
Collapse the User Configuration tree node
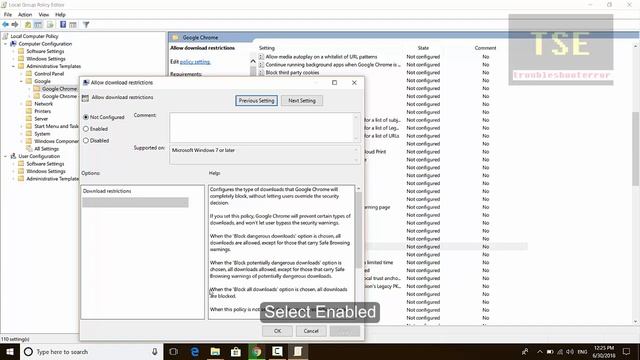tap(6, 156)
